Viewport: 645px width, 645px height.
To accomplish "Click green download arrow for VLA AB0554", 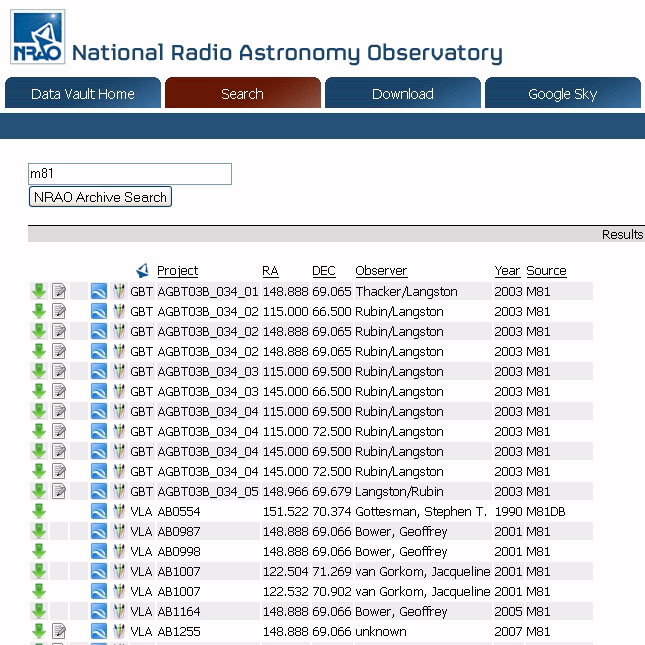I will (39, 511).
